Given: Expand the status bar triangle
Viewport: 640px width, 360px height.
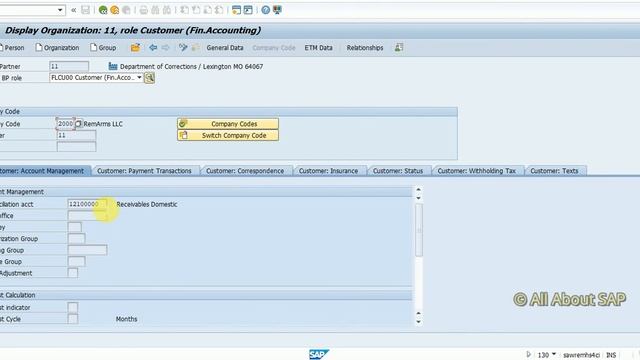Looking at the screenshot, I should click(x=529, y=354).
